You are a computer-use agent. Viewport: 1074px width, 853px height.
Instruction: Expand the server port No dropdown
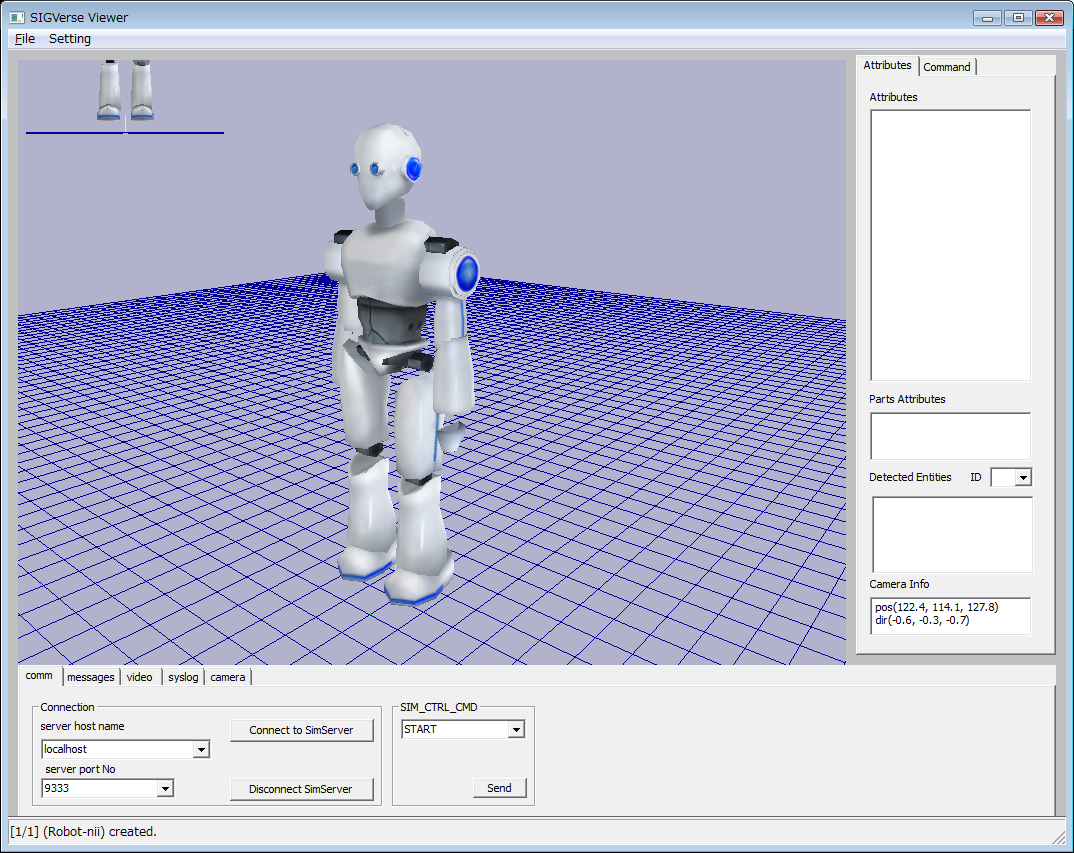[165, 789]
